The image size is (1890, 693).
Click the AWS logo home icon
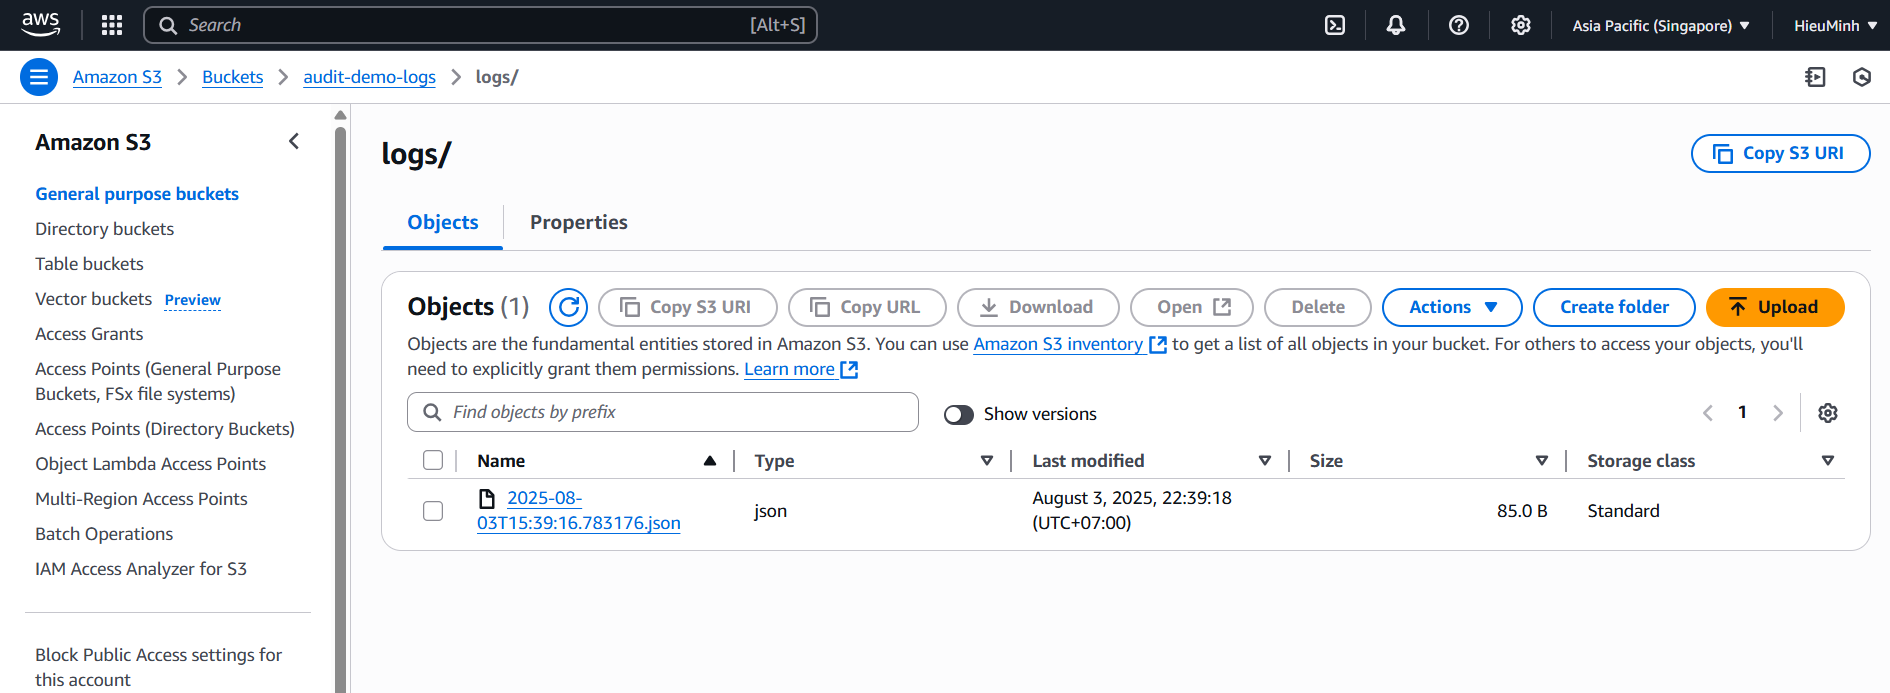point(41,25)
